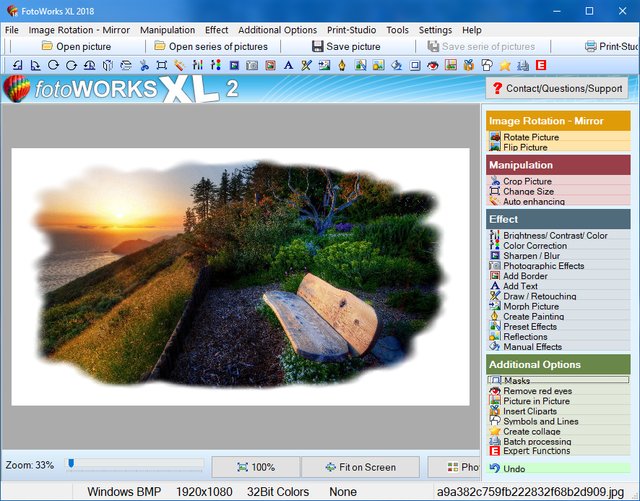
Task: Click the Change Size frame icon in the toolbar
Action: coord(162,65)
